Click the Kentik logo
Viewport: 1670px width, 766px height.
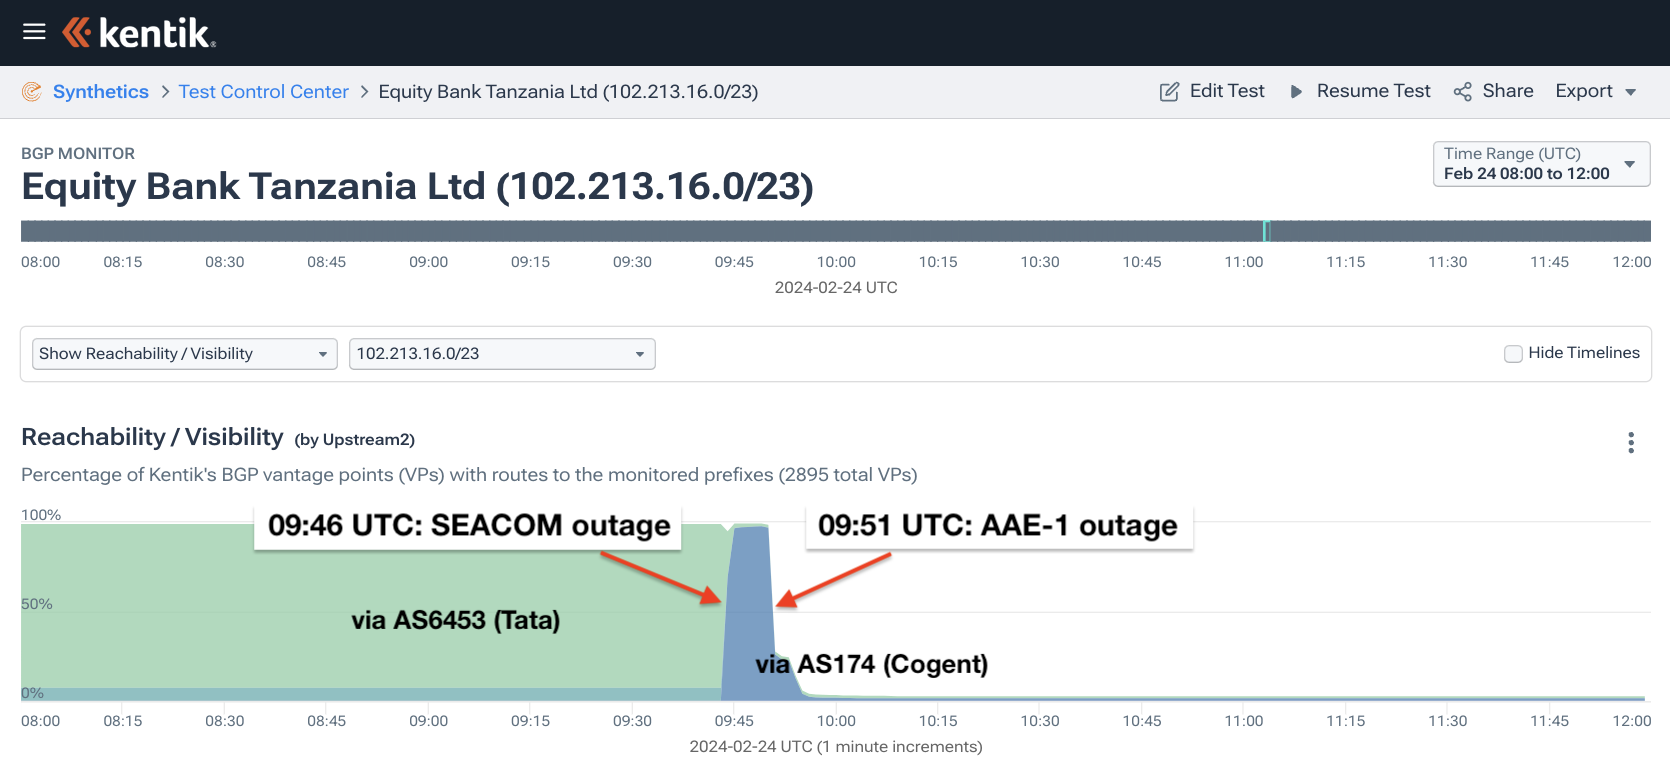tap(139, 33)
